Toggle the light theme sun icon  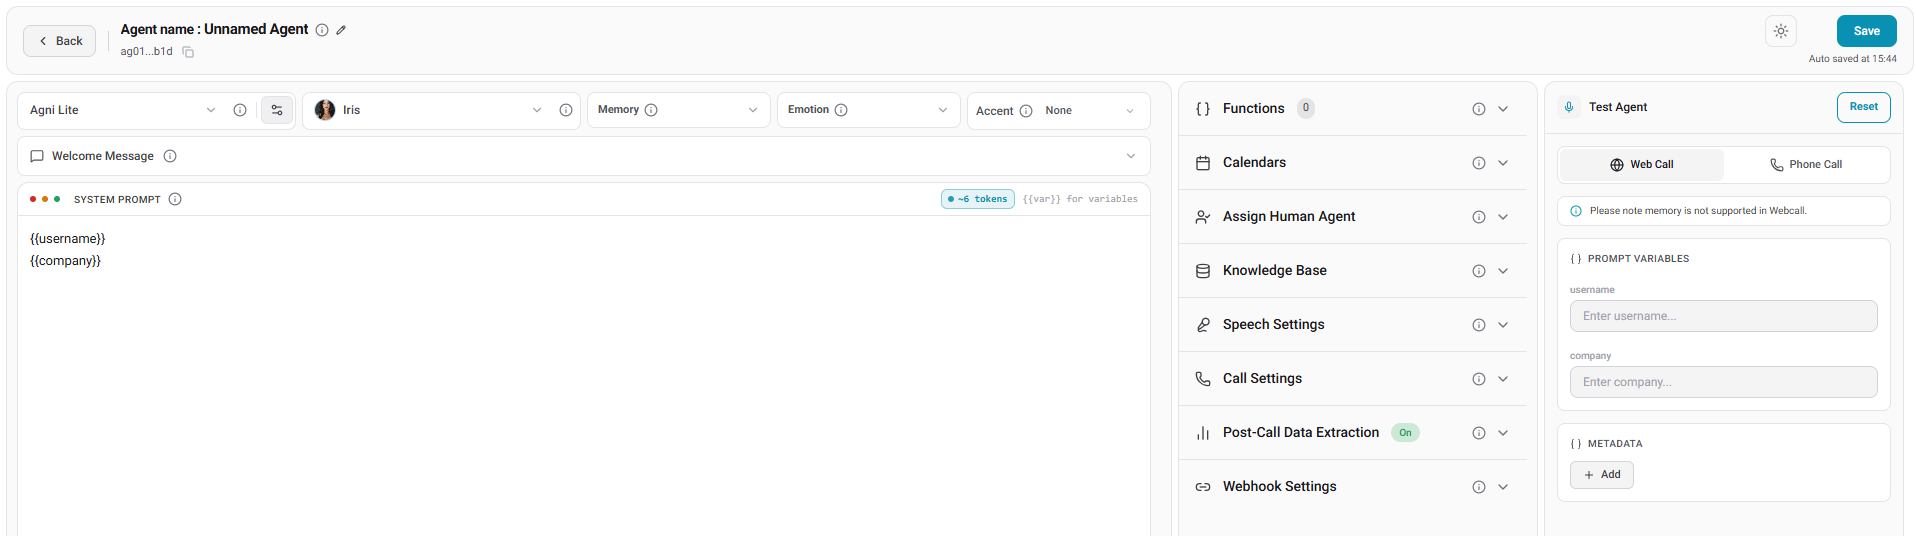[x=1781, y=31]
